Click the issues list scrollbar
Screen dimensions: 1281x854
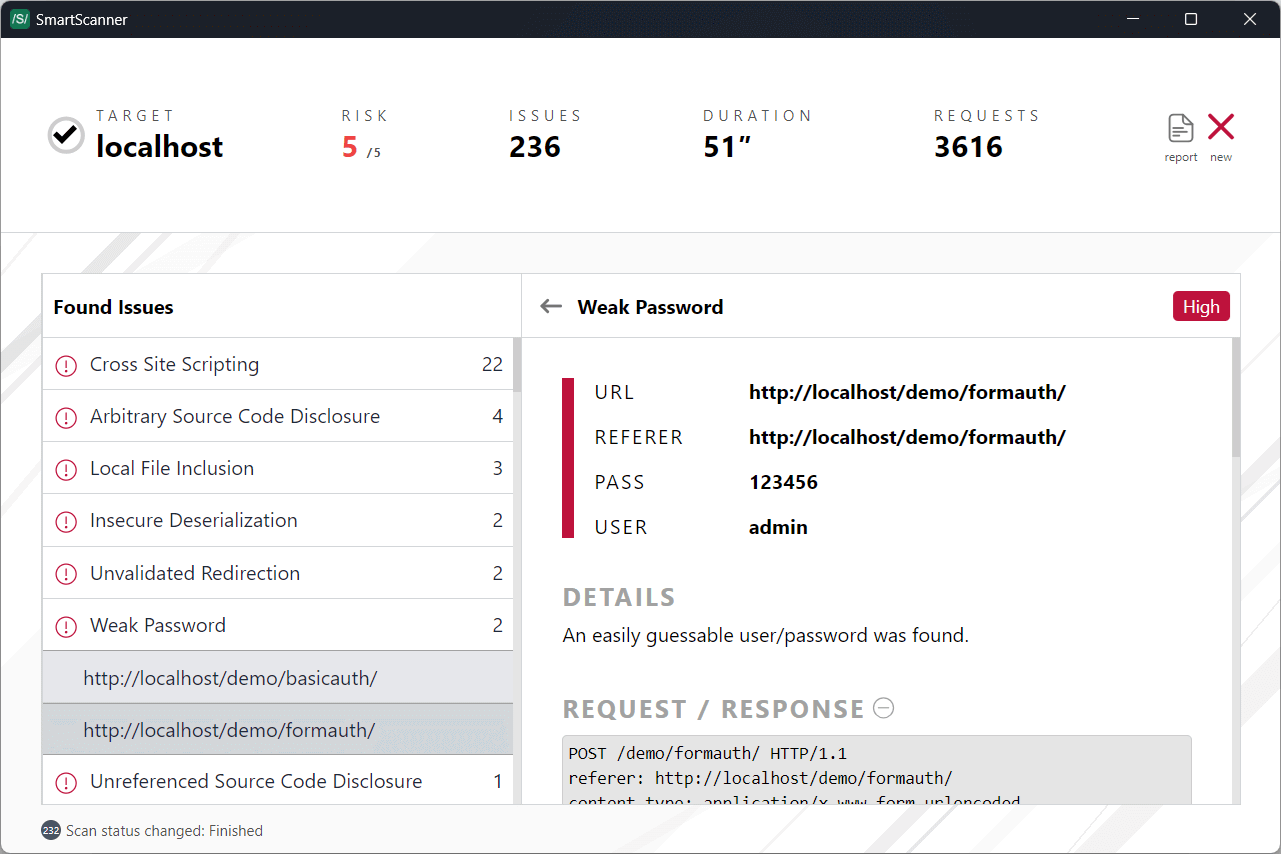click(x=517, y=365)
